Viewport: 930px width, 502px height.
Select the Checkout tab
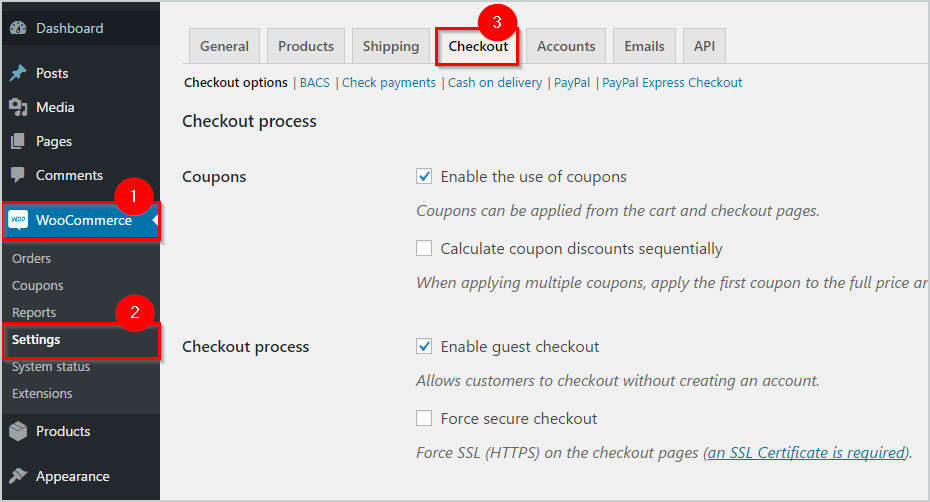478,46
